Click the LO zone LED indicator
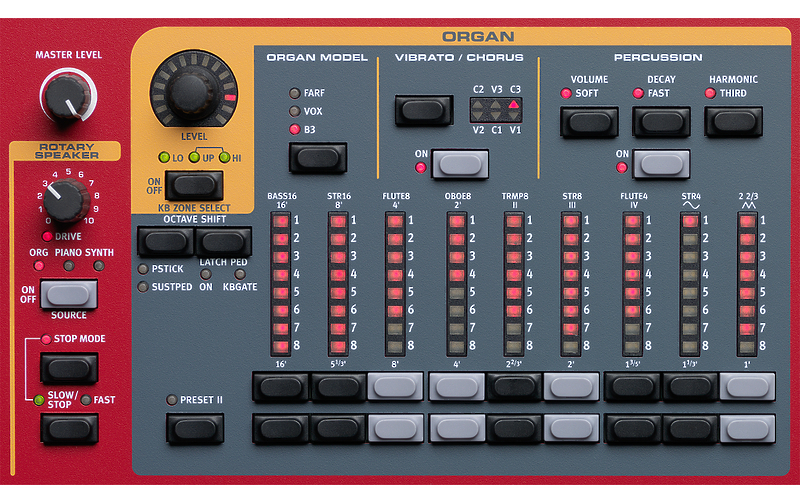The image size is (800, 503). coord(164,157)
